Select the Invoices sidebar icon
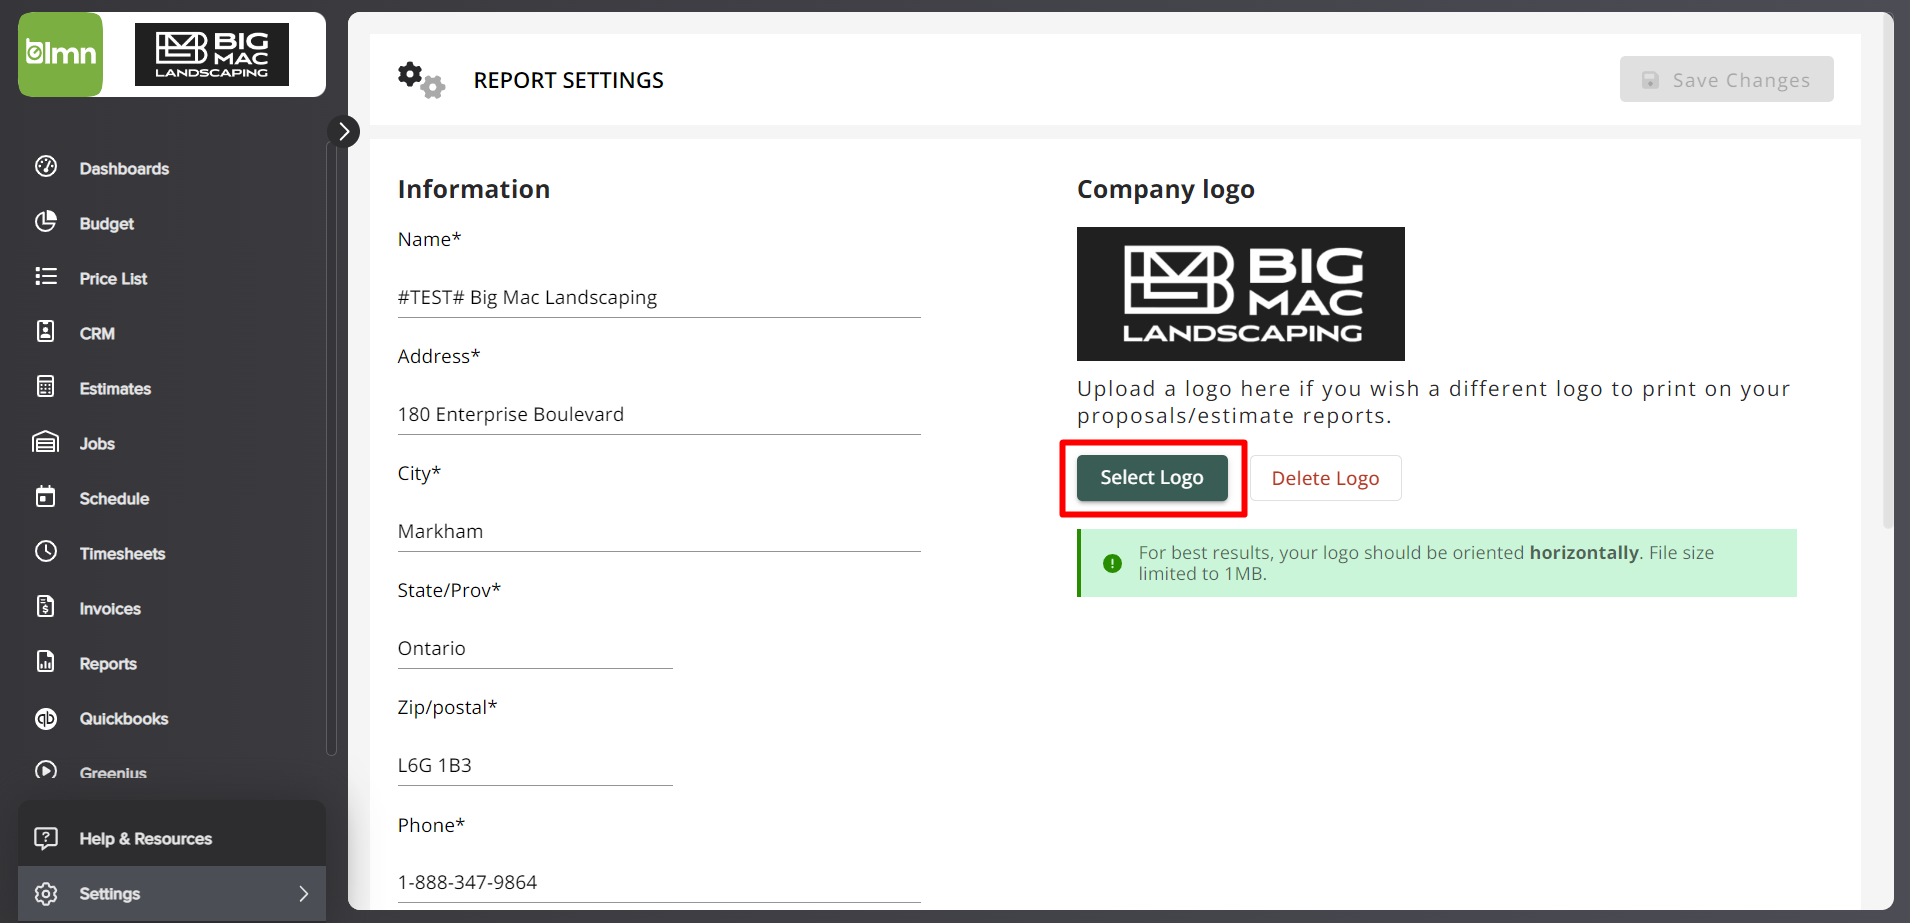Viewport: 1910px width, 923px height. coord(46,608)
